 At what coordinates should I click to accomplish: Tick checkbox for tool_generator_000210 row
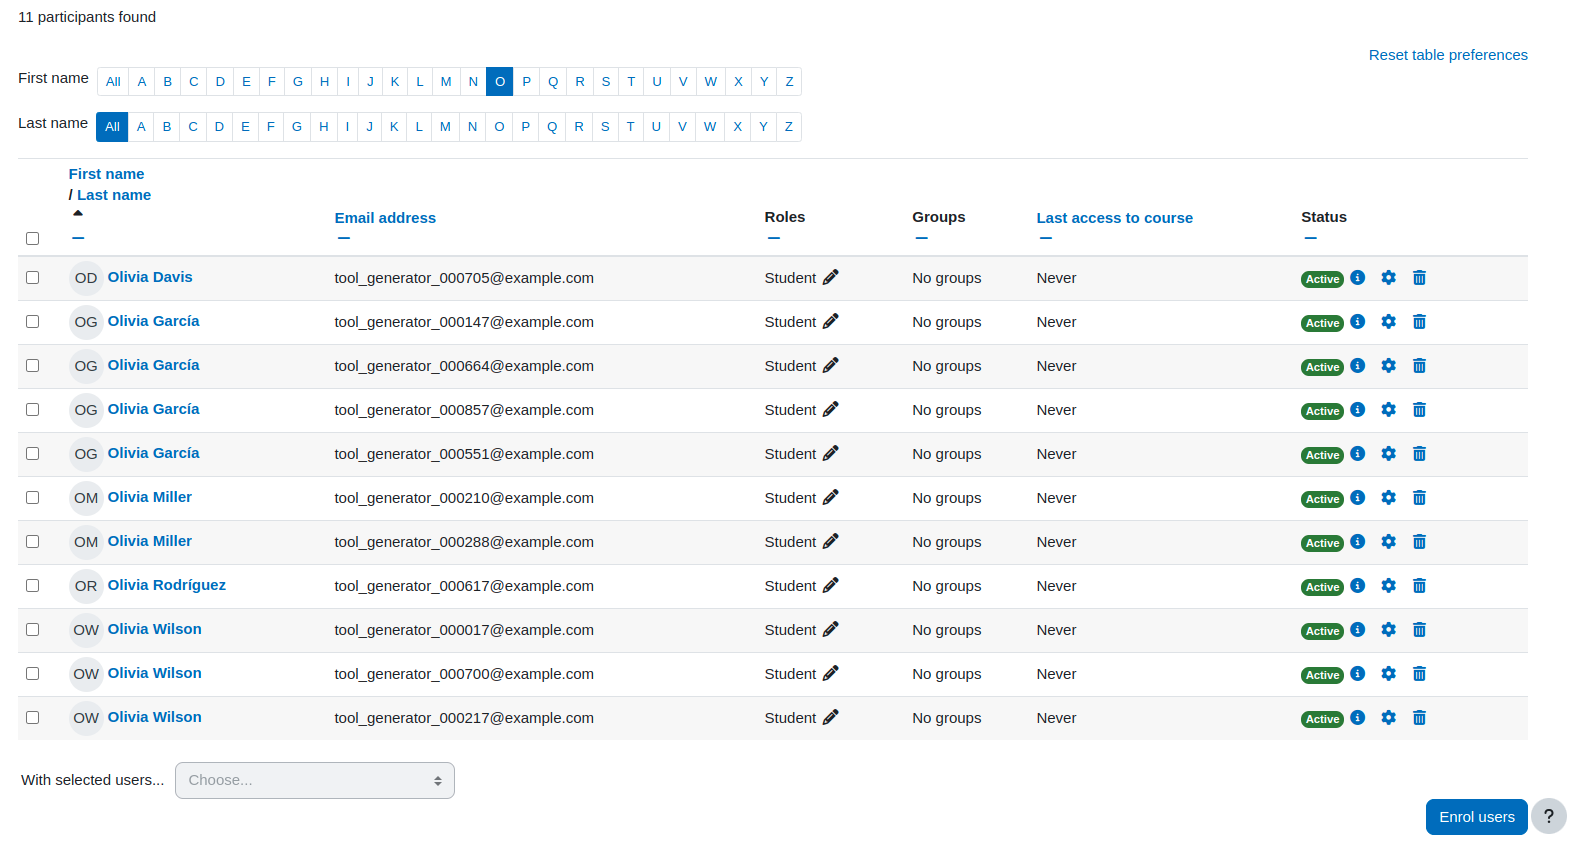click(32, 497)
